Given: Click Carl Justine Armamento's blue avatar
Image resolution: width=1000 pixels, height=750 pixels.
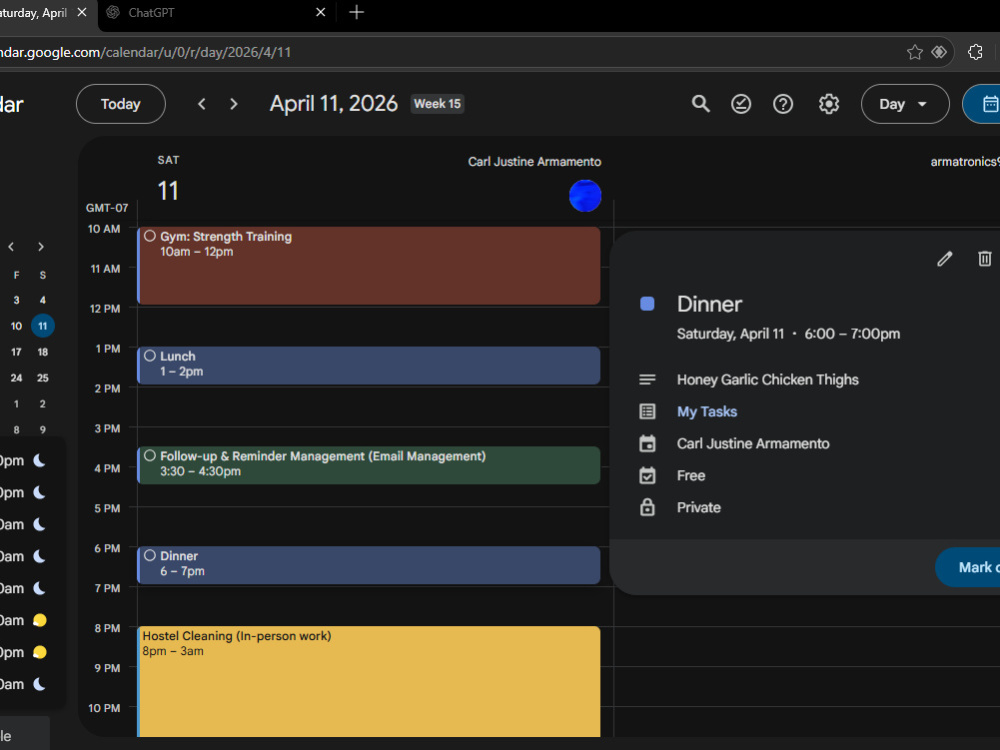Looking at the screenshot, I should [585, 196].
